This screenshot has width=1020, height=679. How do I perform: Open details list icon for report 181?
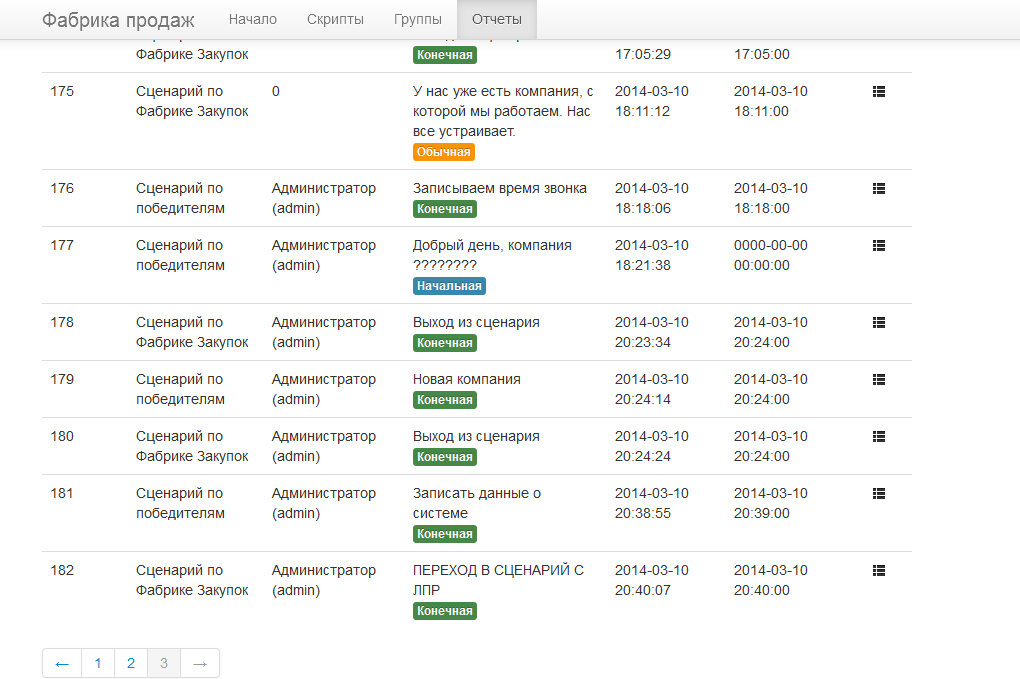878,494
